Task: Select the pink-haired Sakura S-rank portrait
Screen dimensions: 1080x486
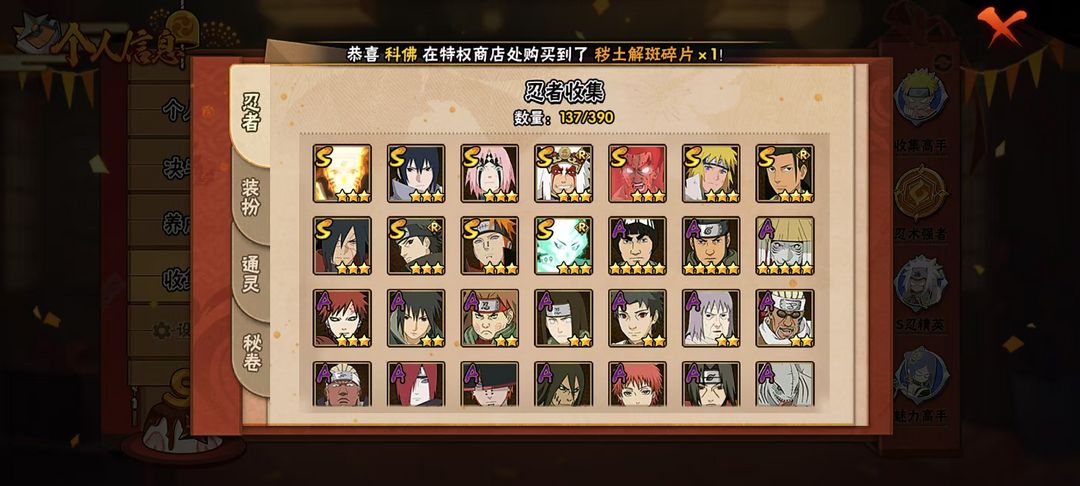Action: [490, 173]
